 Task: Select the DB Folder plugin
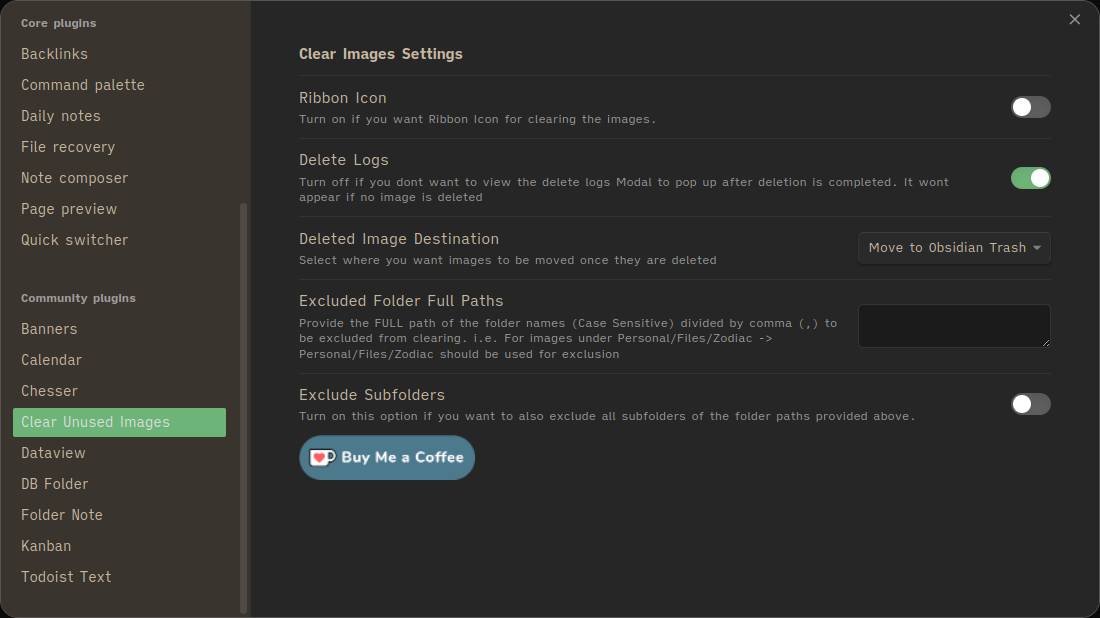coord(54,483)
